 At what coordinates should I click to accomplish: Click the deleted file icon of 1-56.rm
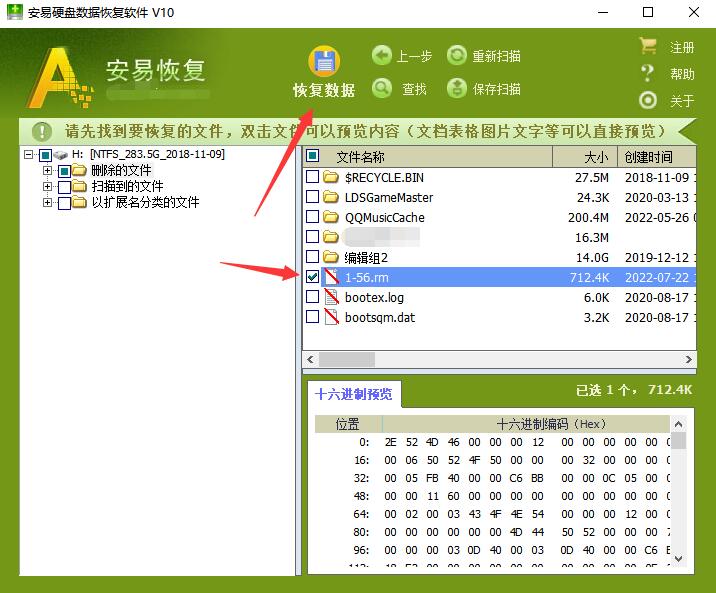[332, 277]
